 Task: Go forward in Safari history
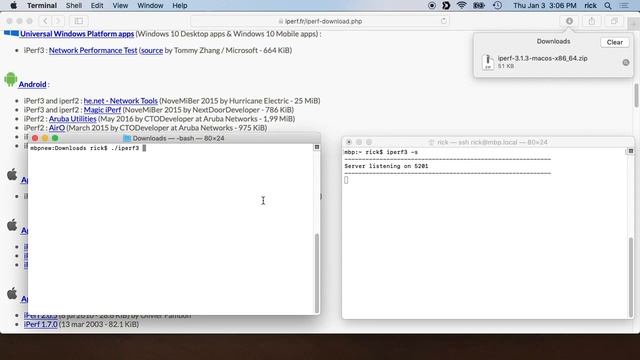click(58, 21)
